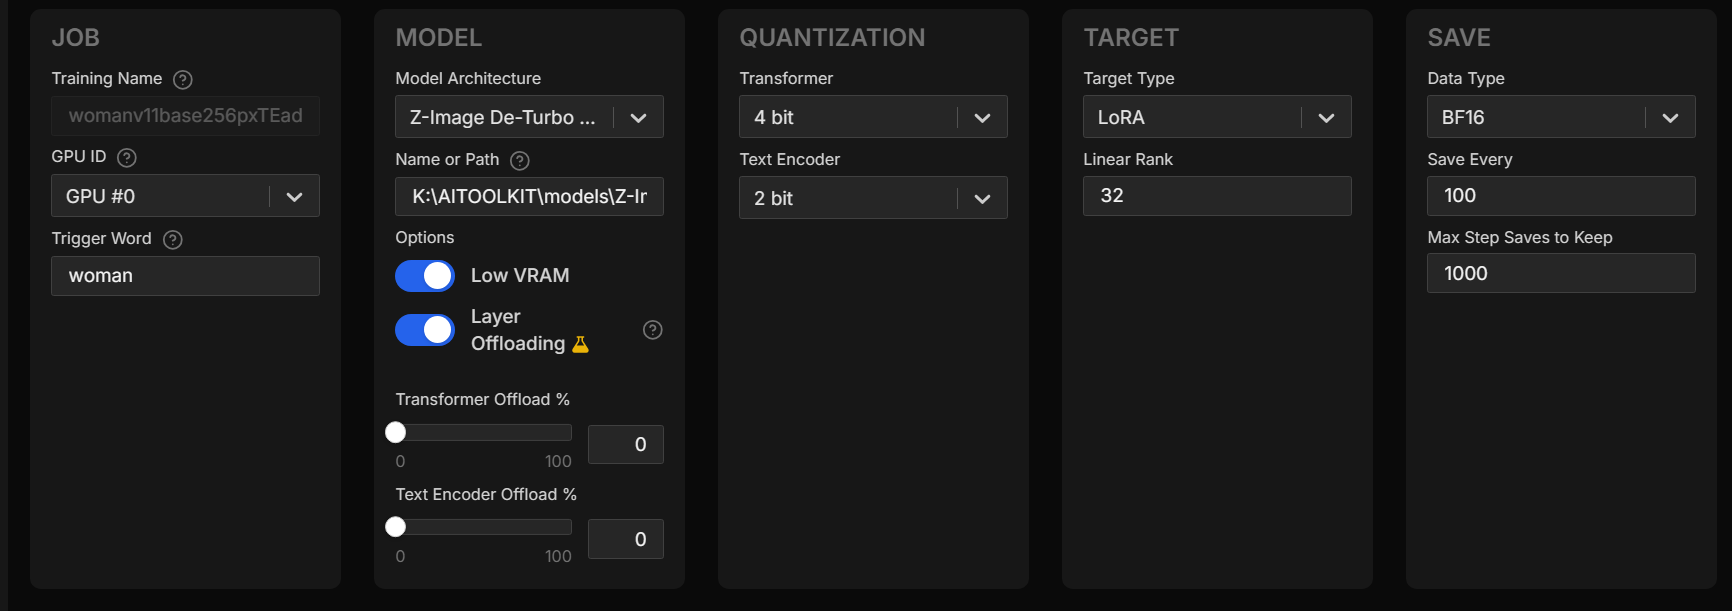Screen dimensions: 1732x611
Task: Click the Text Encoder Offload % slider handle
Action: tap(396, 527)
